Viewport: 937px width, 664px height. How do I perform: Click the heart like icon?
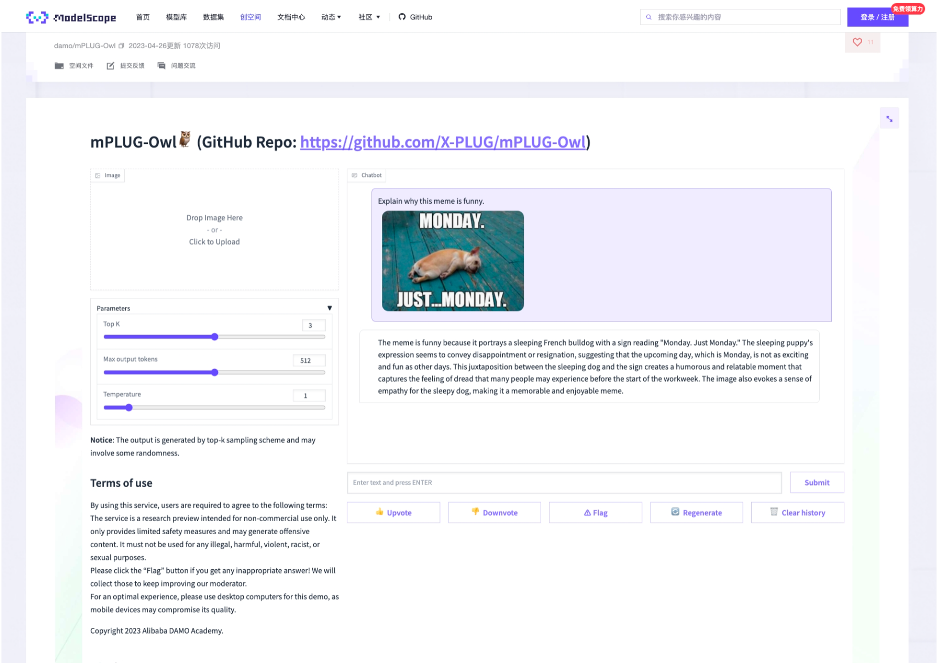[x=857, y=42]
